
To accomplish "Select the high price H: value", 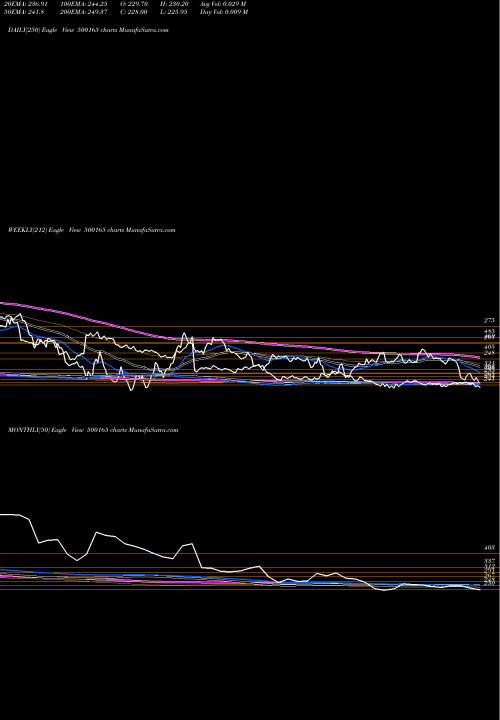I will [174, 4].
